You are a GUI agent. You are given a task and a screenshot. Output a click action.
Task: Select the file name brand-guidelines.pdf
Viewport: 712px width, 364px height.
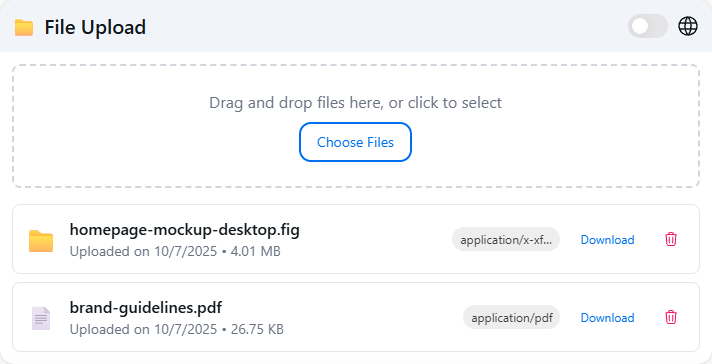click(x=146, y=308)
